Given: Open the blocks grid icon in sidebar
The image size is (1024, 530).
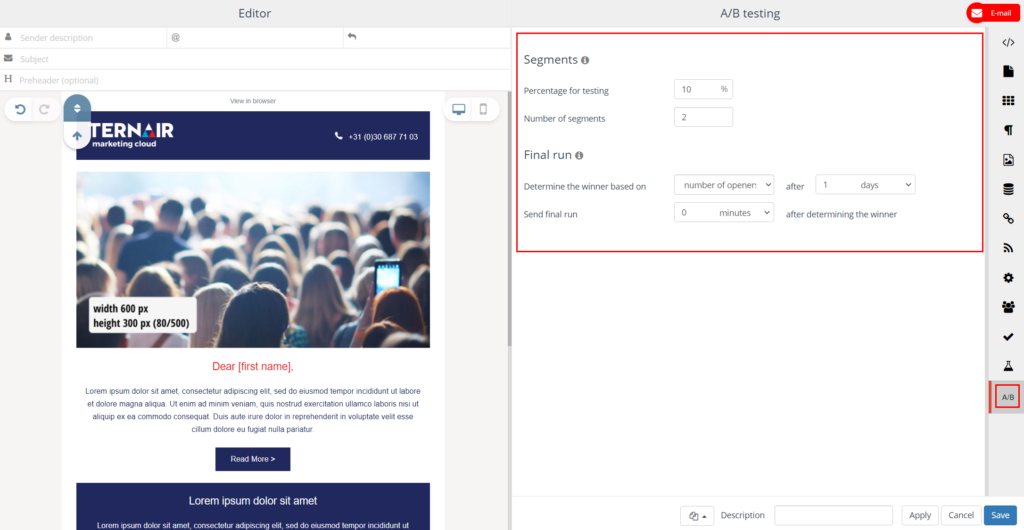Looking at the screenshot, I should pyautogui.click(x=1008, y=101).
